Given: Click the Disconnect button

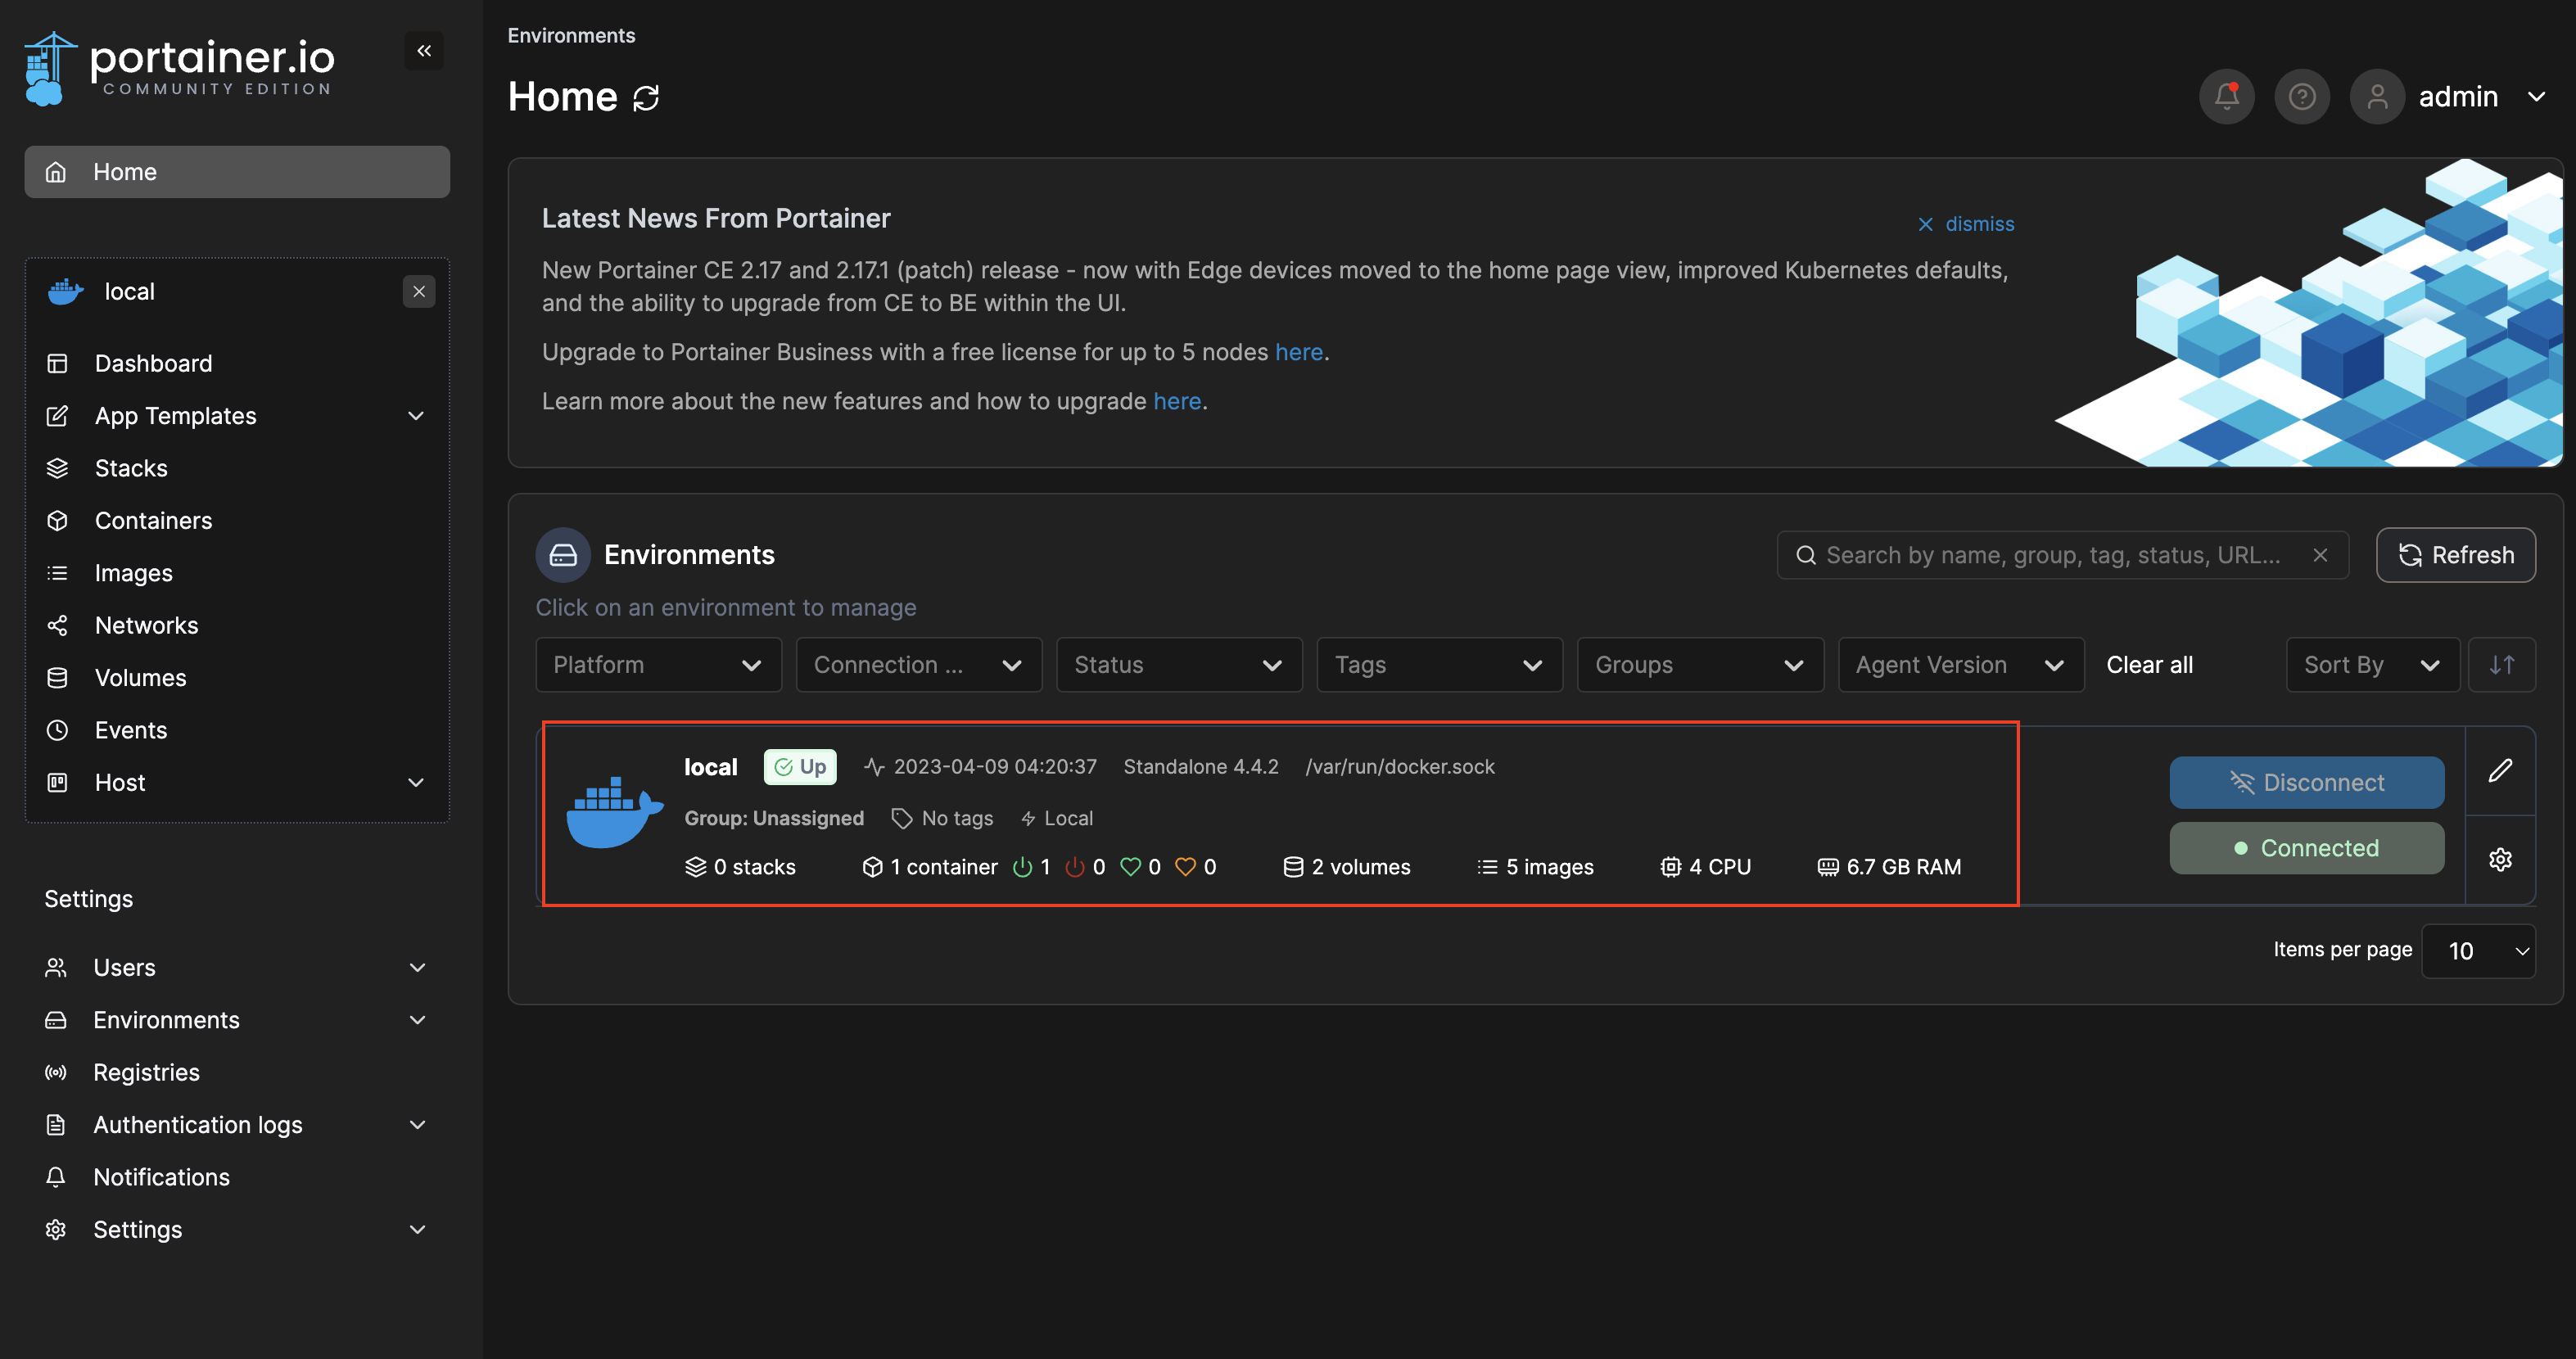Looking at the screenshot, I should (2306, 782).
